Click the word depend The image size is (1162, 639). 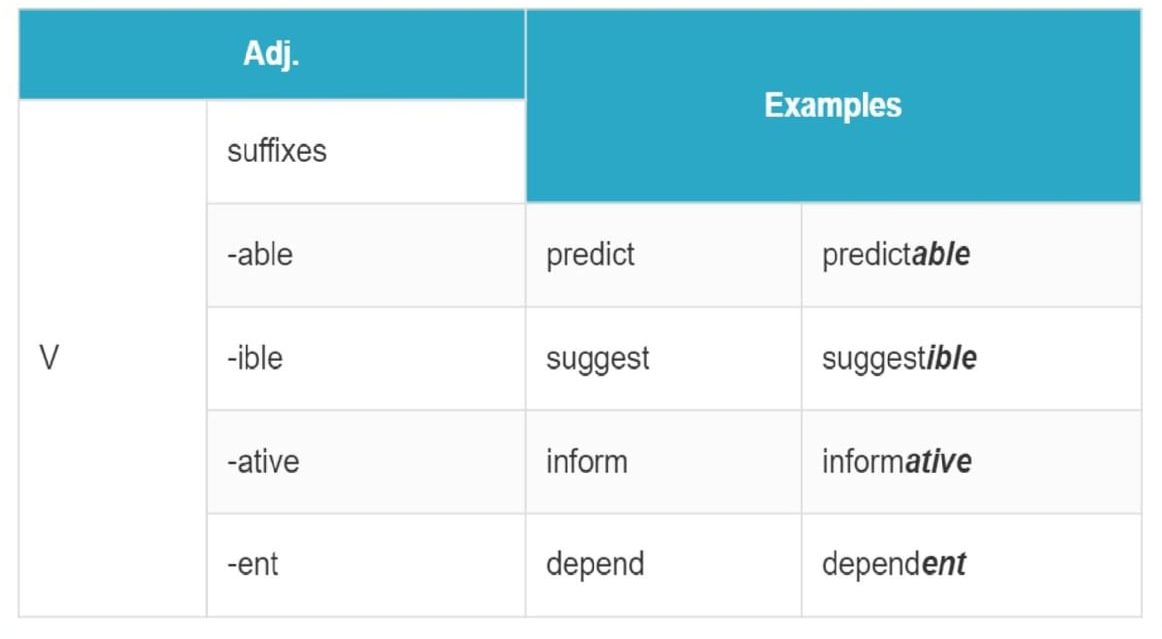tap(595, 565)
